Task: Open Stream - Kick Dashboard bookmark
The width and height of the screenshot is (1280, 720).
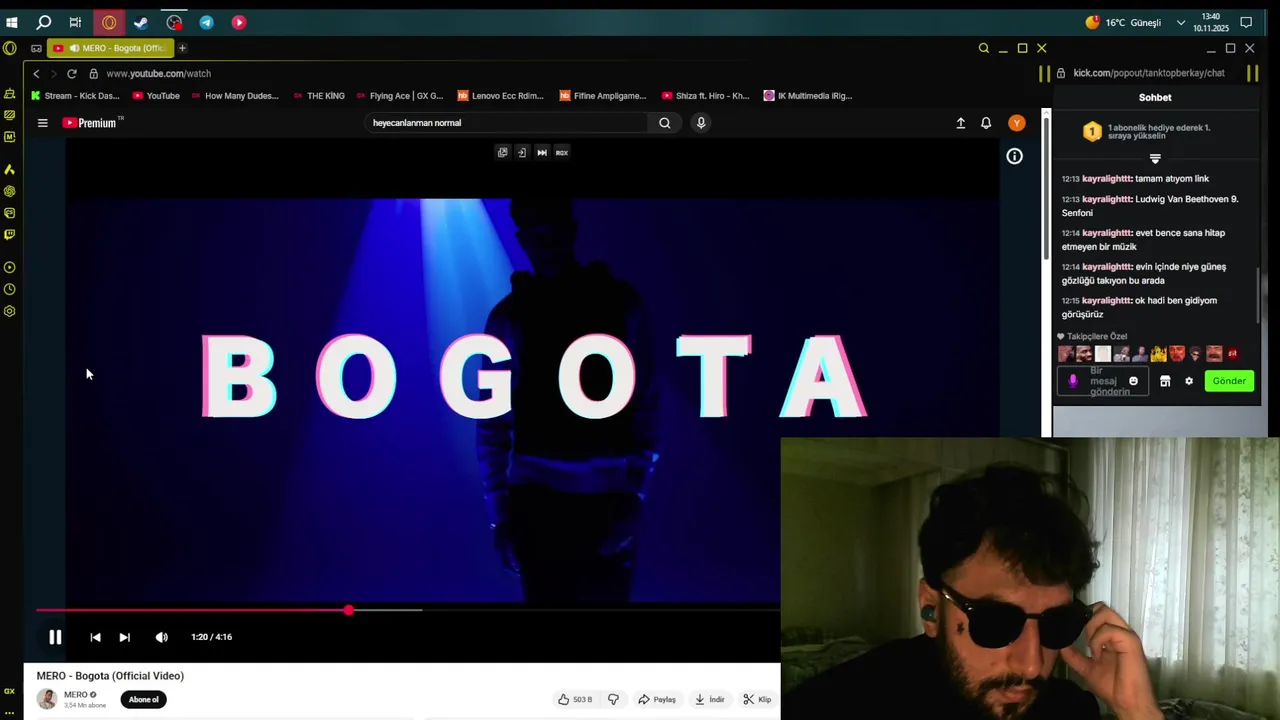Action: coord(75,96)
